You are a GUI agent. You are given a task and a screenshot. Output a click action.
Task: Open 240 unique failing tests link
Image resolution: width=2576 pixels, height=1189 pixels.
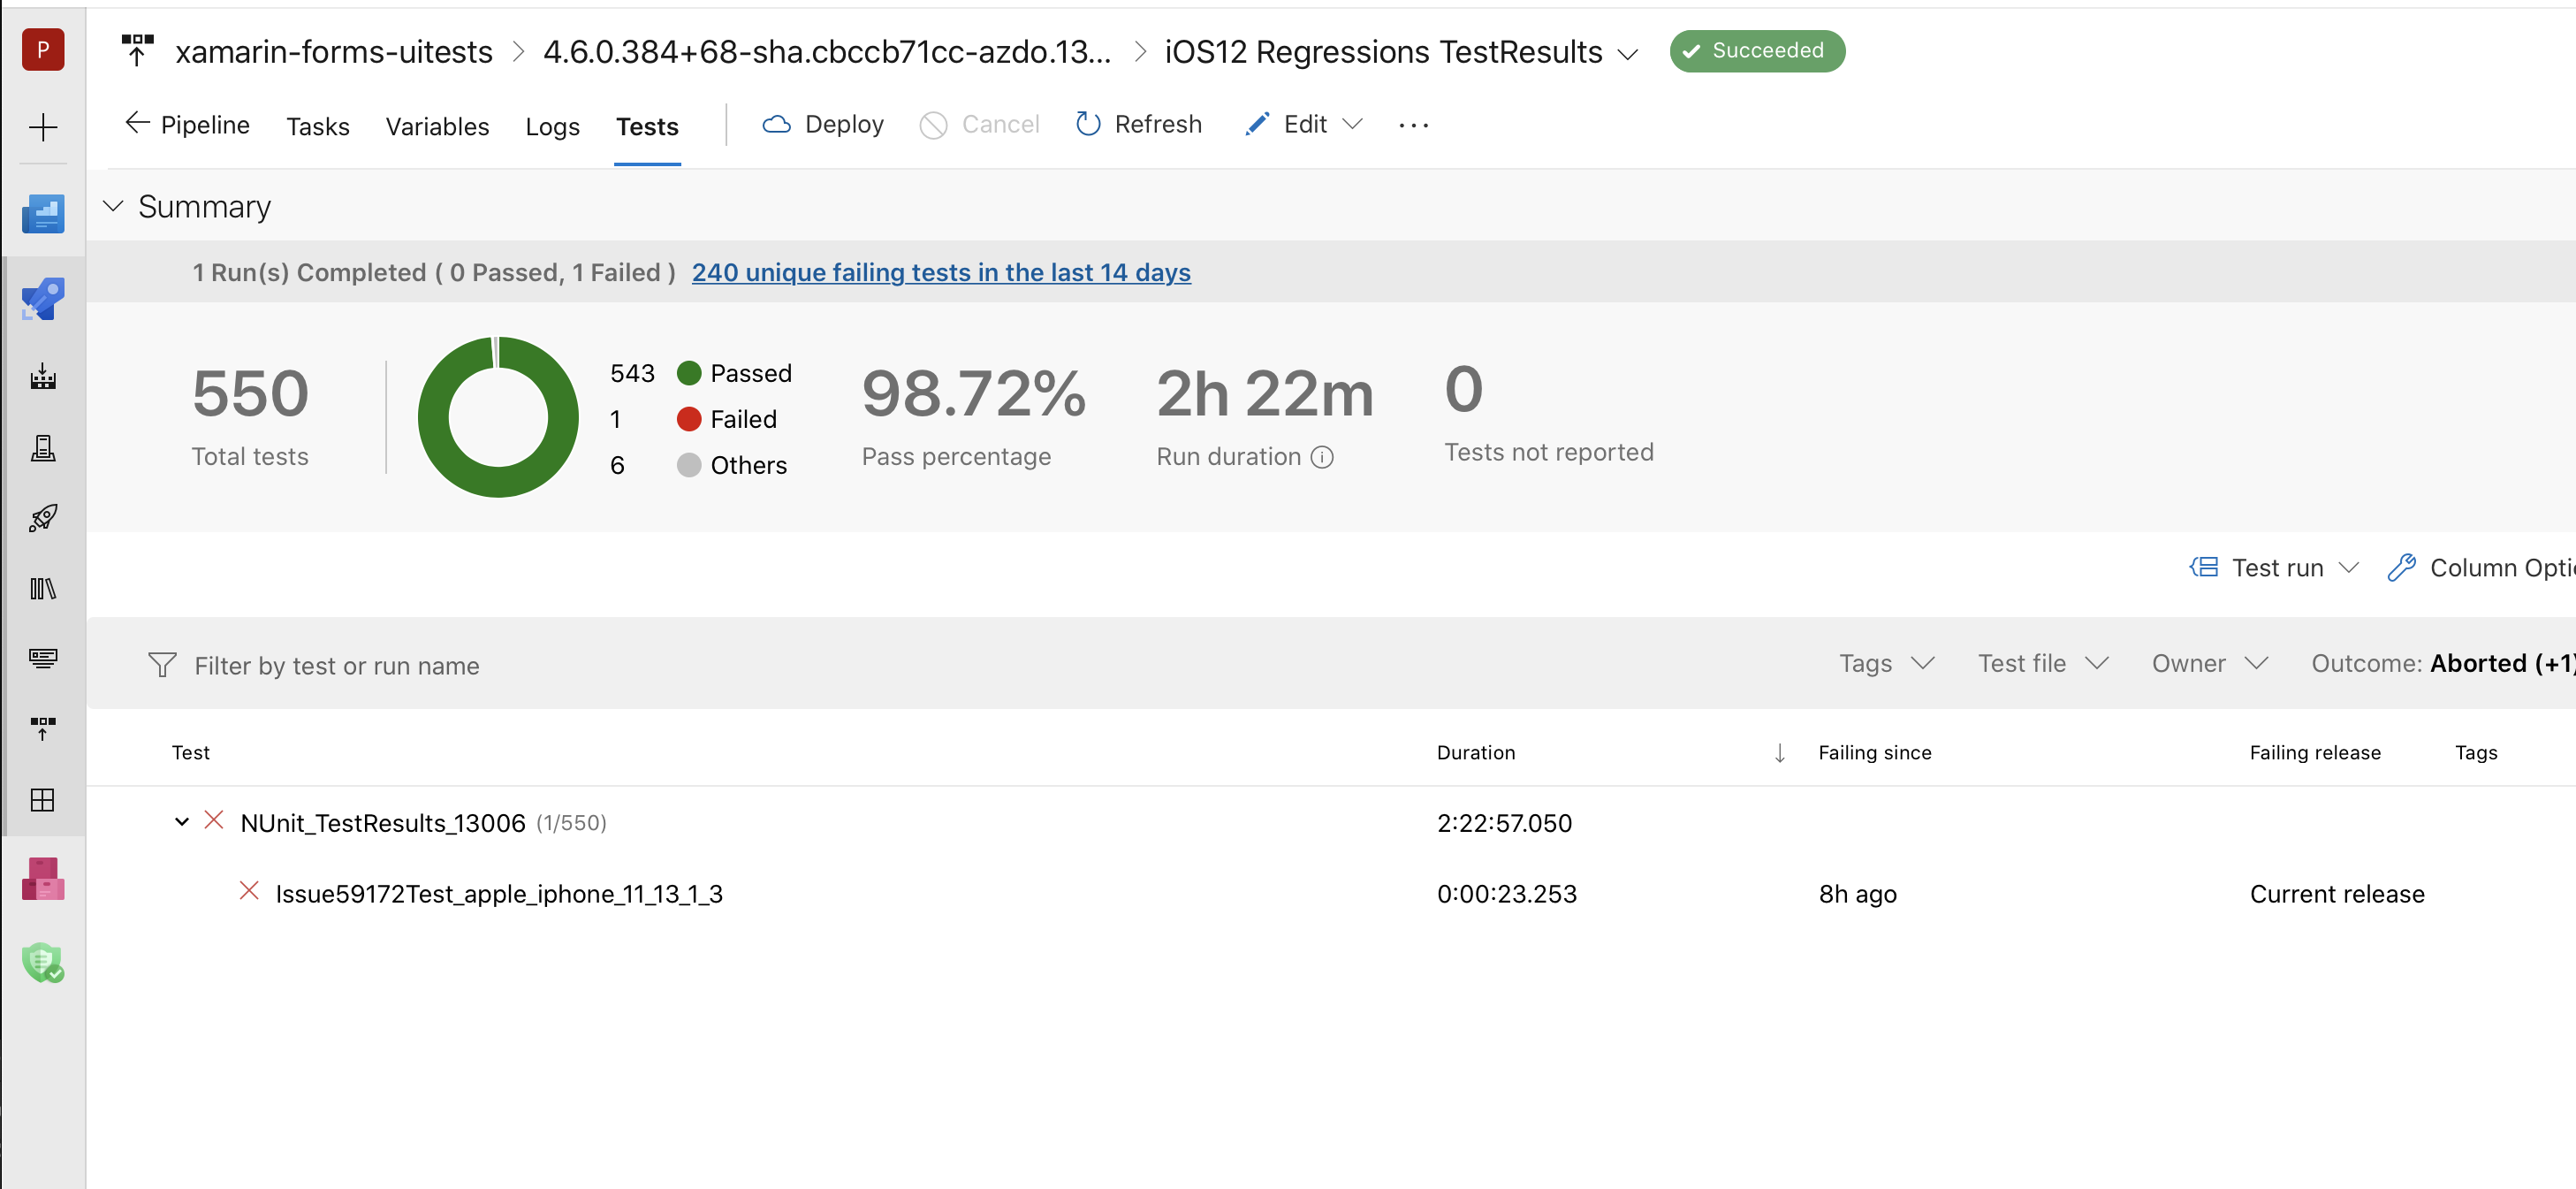(940, 272)
